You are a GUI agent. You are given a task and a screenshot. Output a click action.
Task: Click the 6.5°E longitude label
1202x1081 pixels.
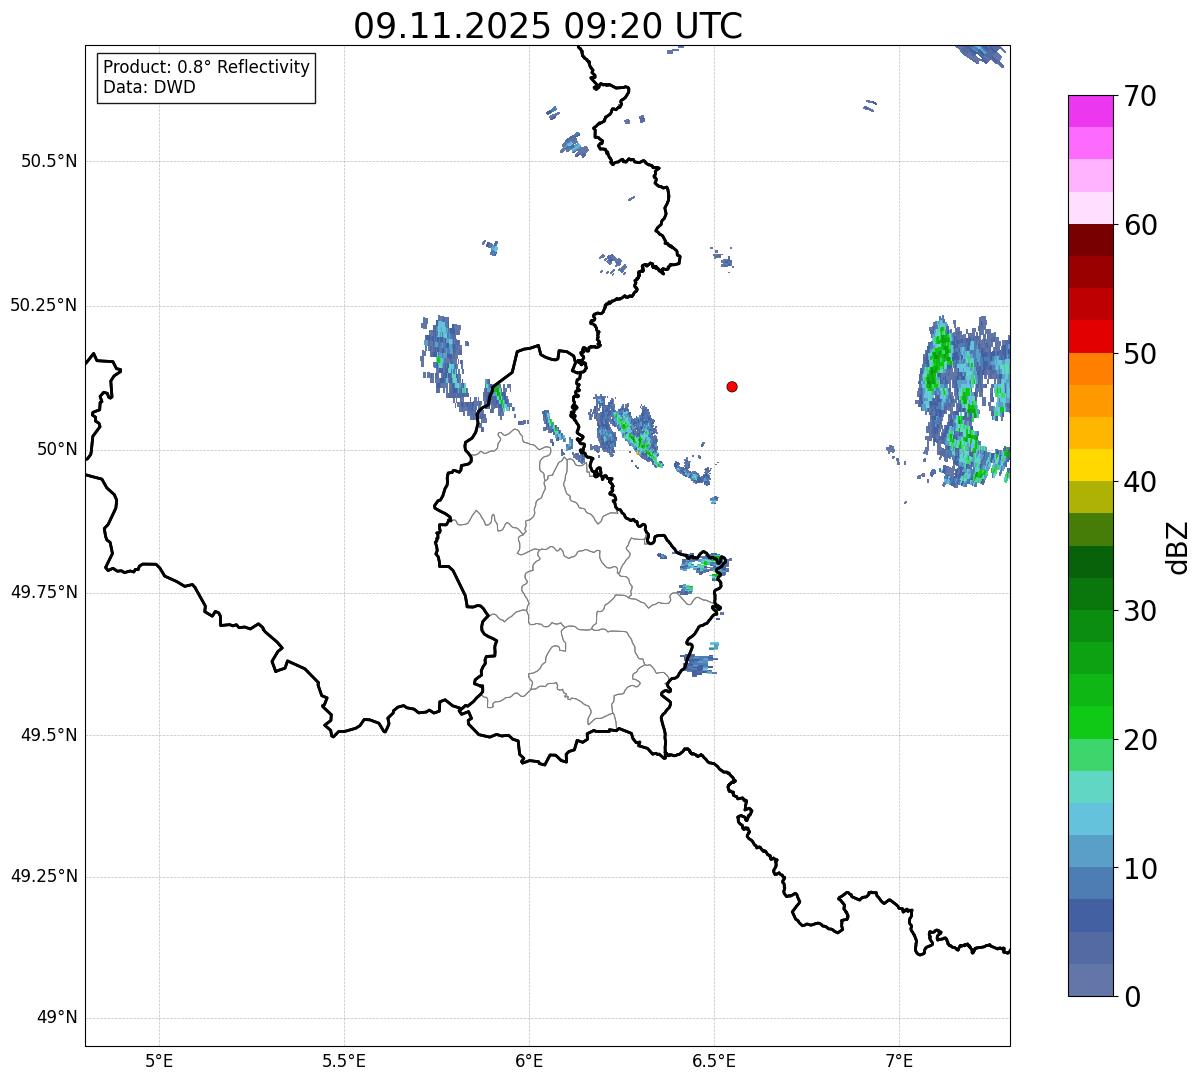[714, 1060]
